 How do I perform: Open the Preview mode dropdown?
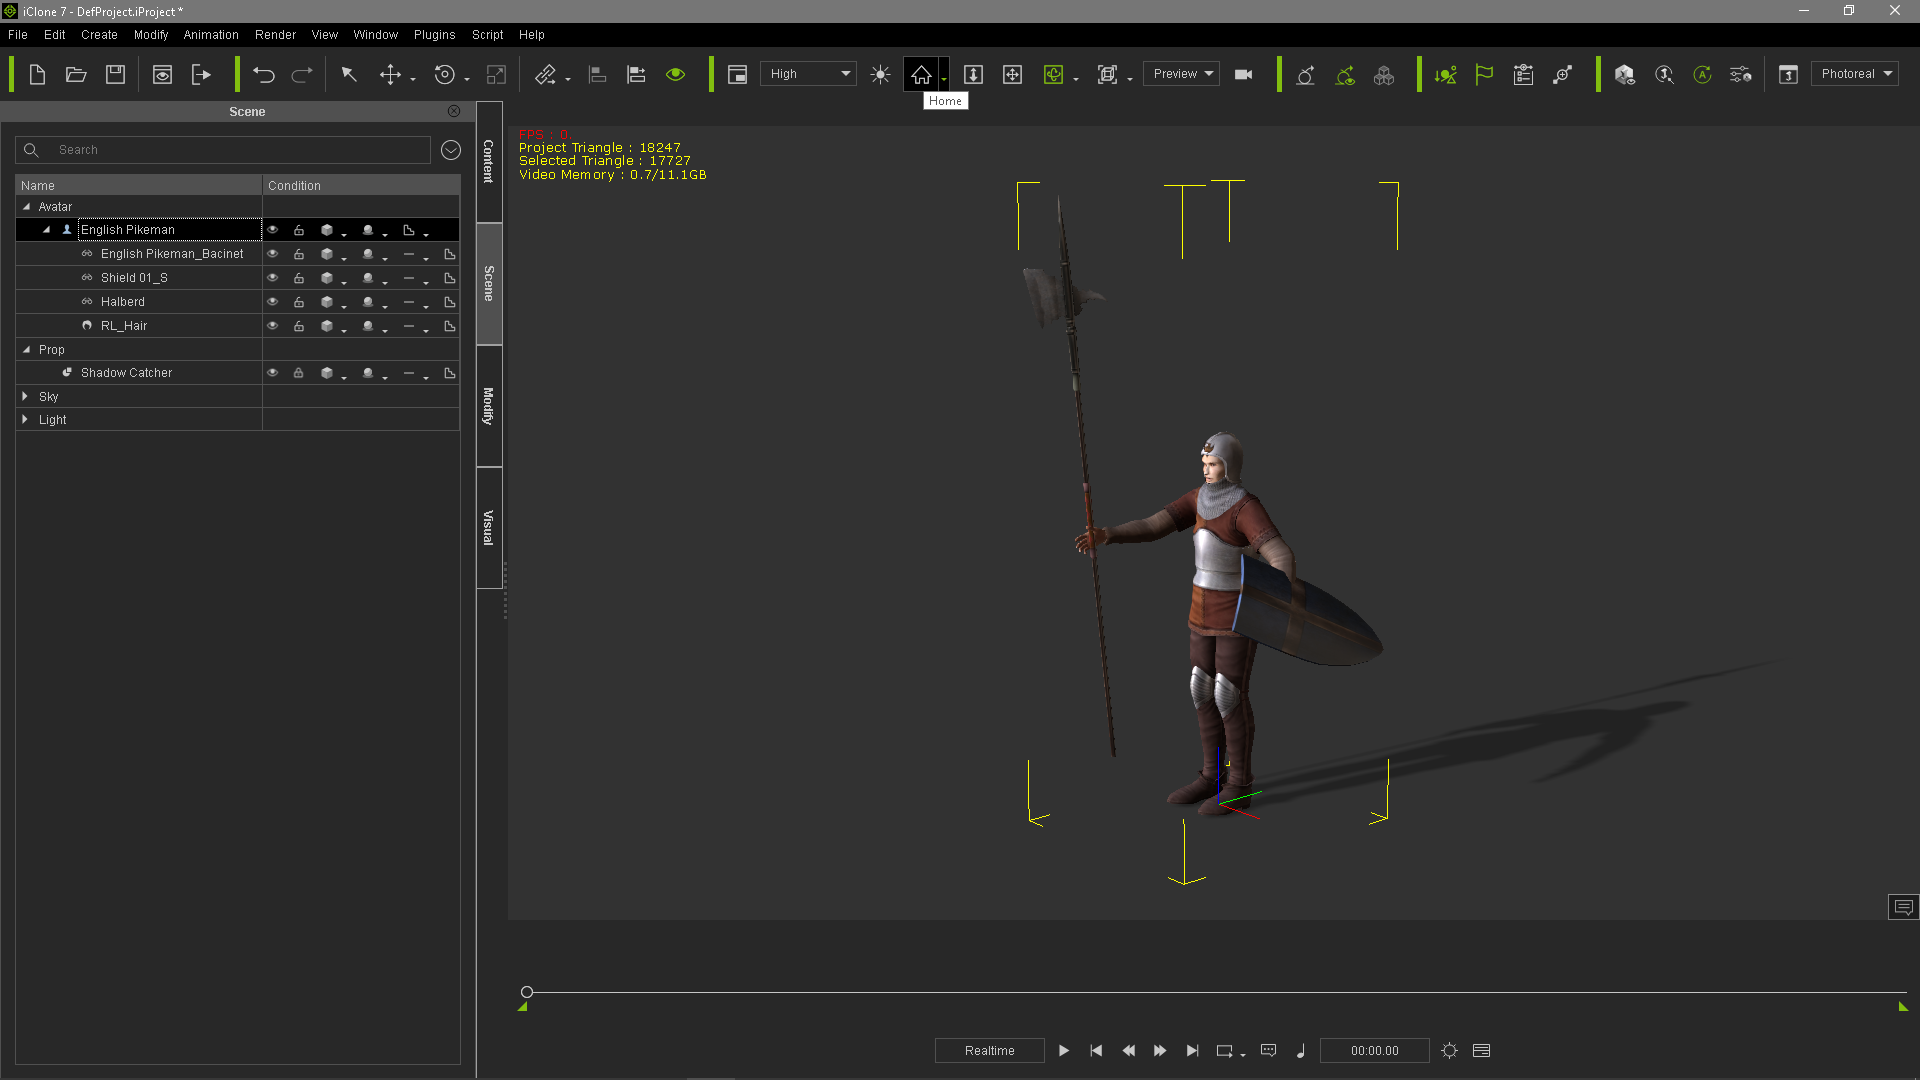point(1181,74)
